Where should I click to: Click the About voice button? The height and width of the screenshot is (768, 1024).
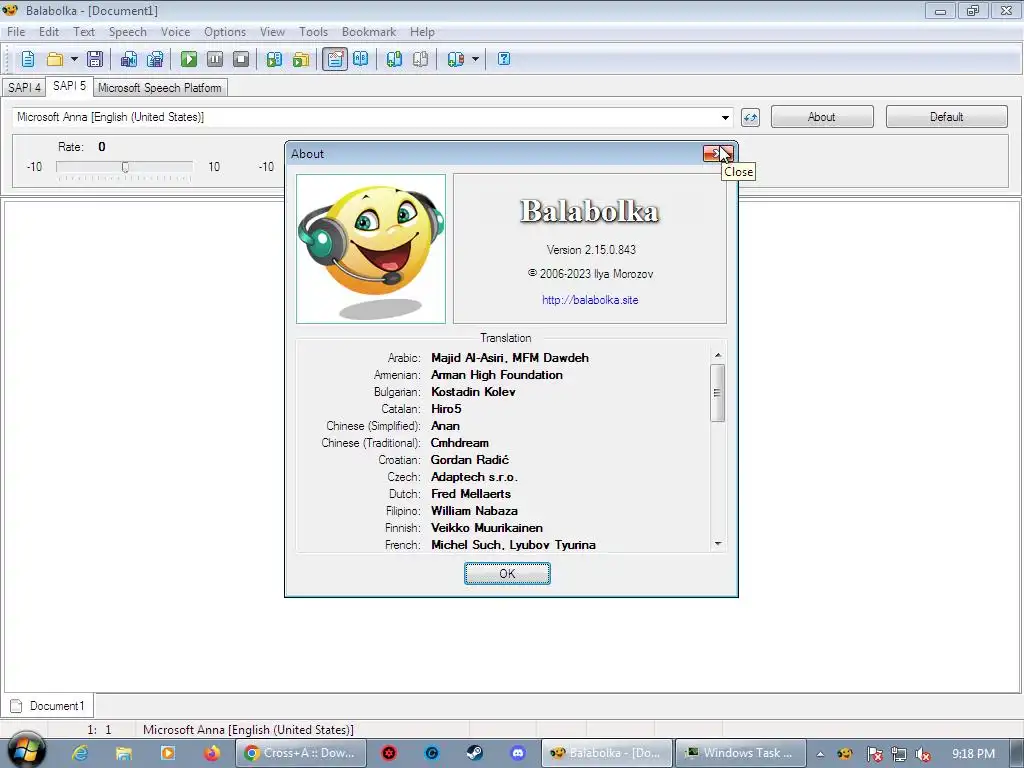click(x=822, y=117)
